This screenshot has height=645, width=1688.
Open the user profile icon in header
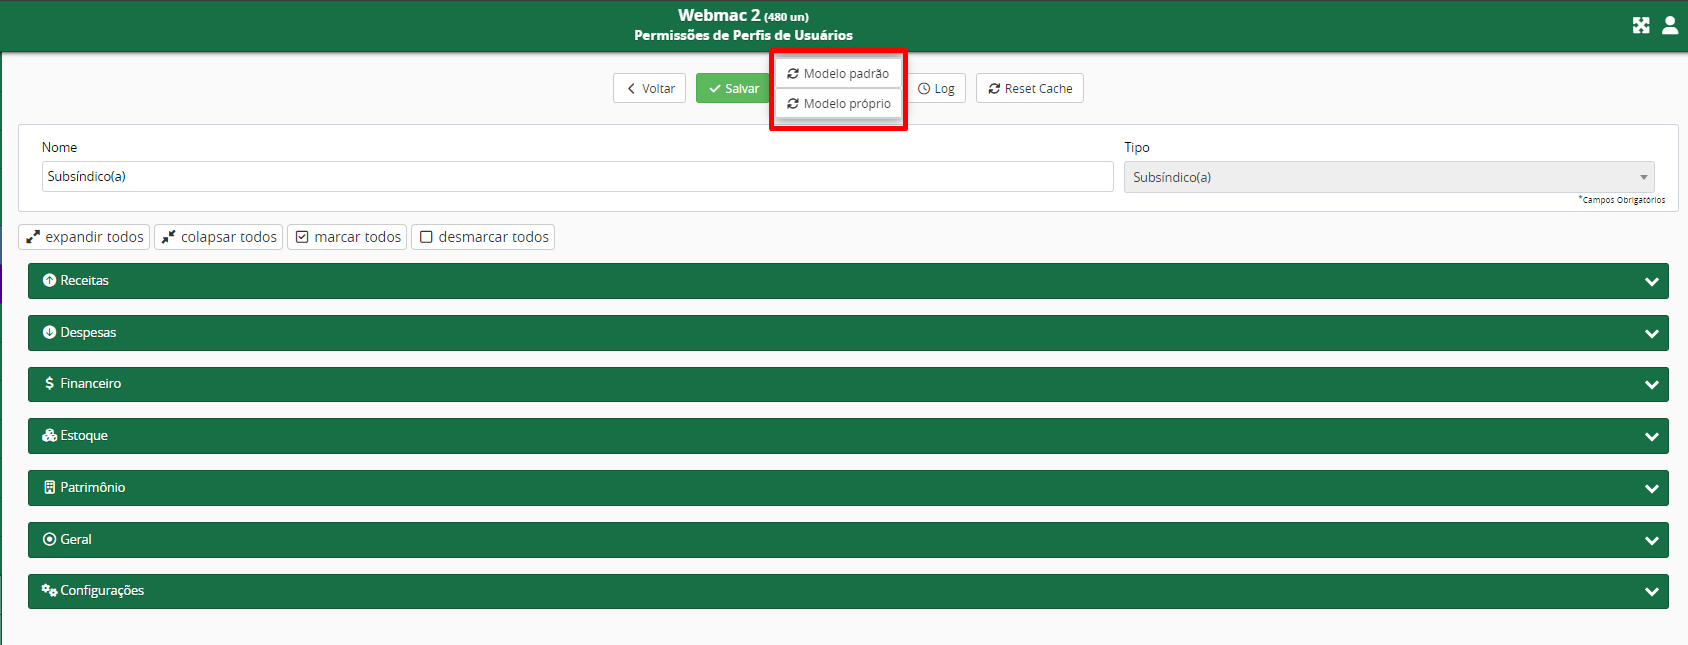[x=1670, y=26]
